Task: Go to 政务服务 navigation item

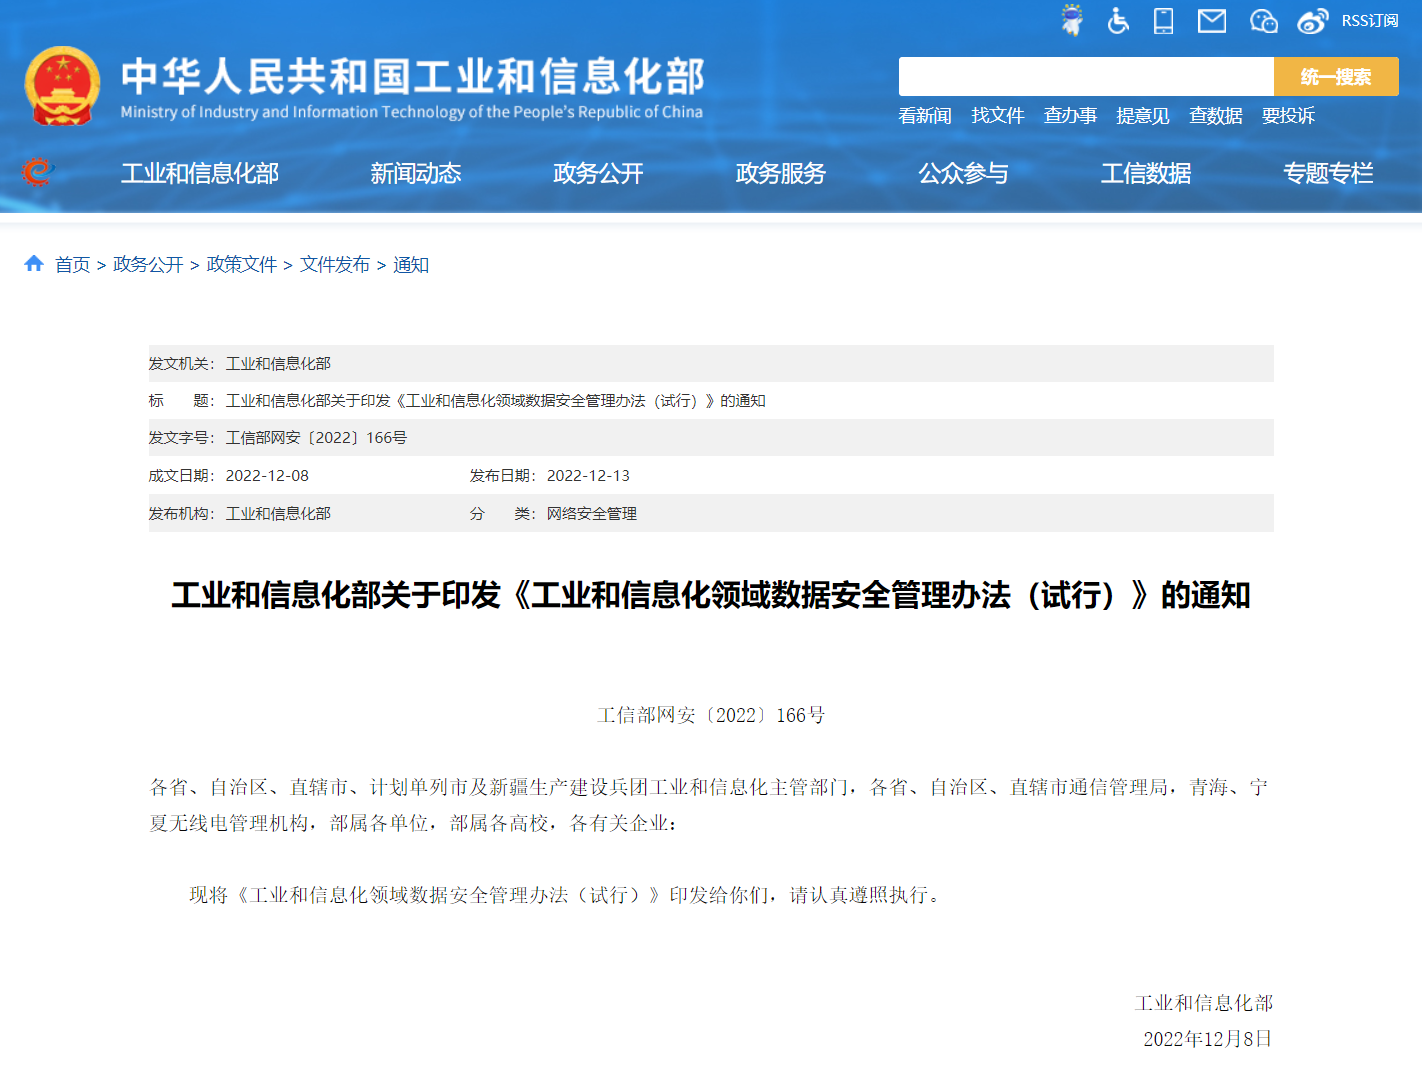Action: [x=780, y=174]
